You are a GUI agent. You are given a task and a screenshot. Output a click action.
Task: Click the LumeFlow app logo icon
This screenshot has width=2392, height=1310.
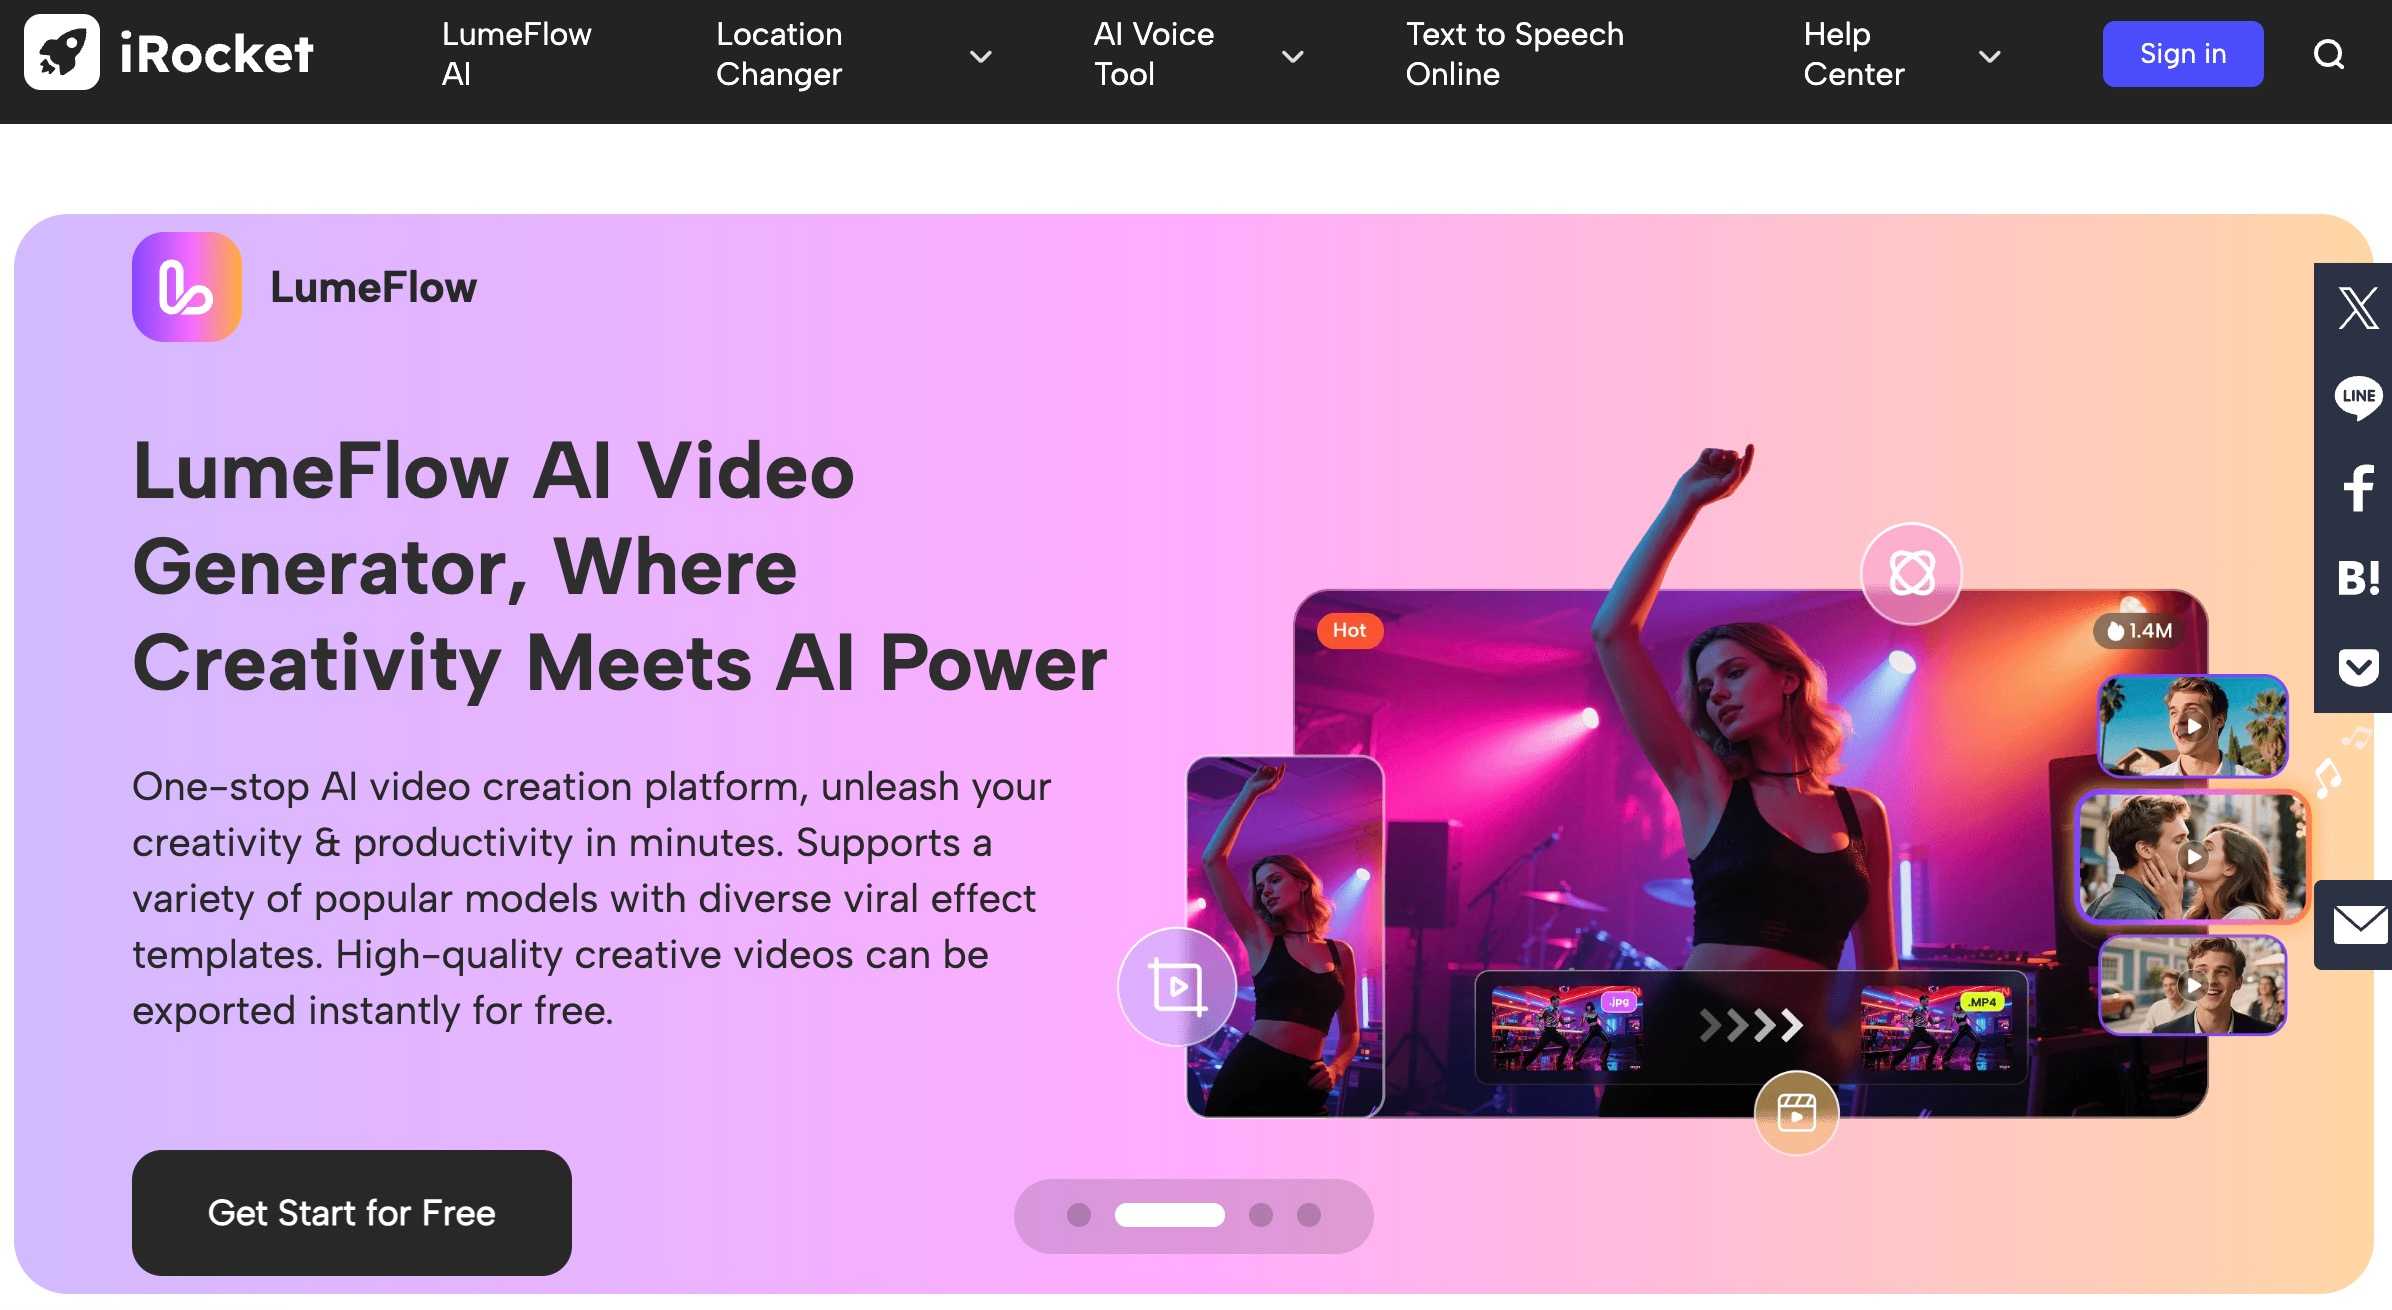tap(187, 287)
